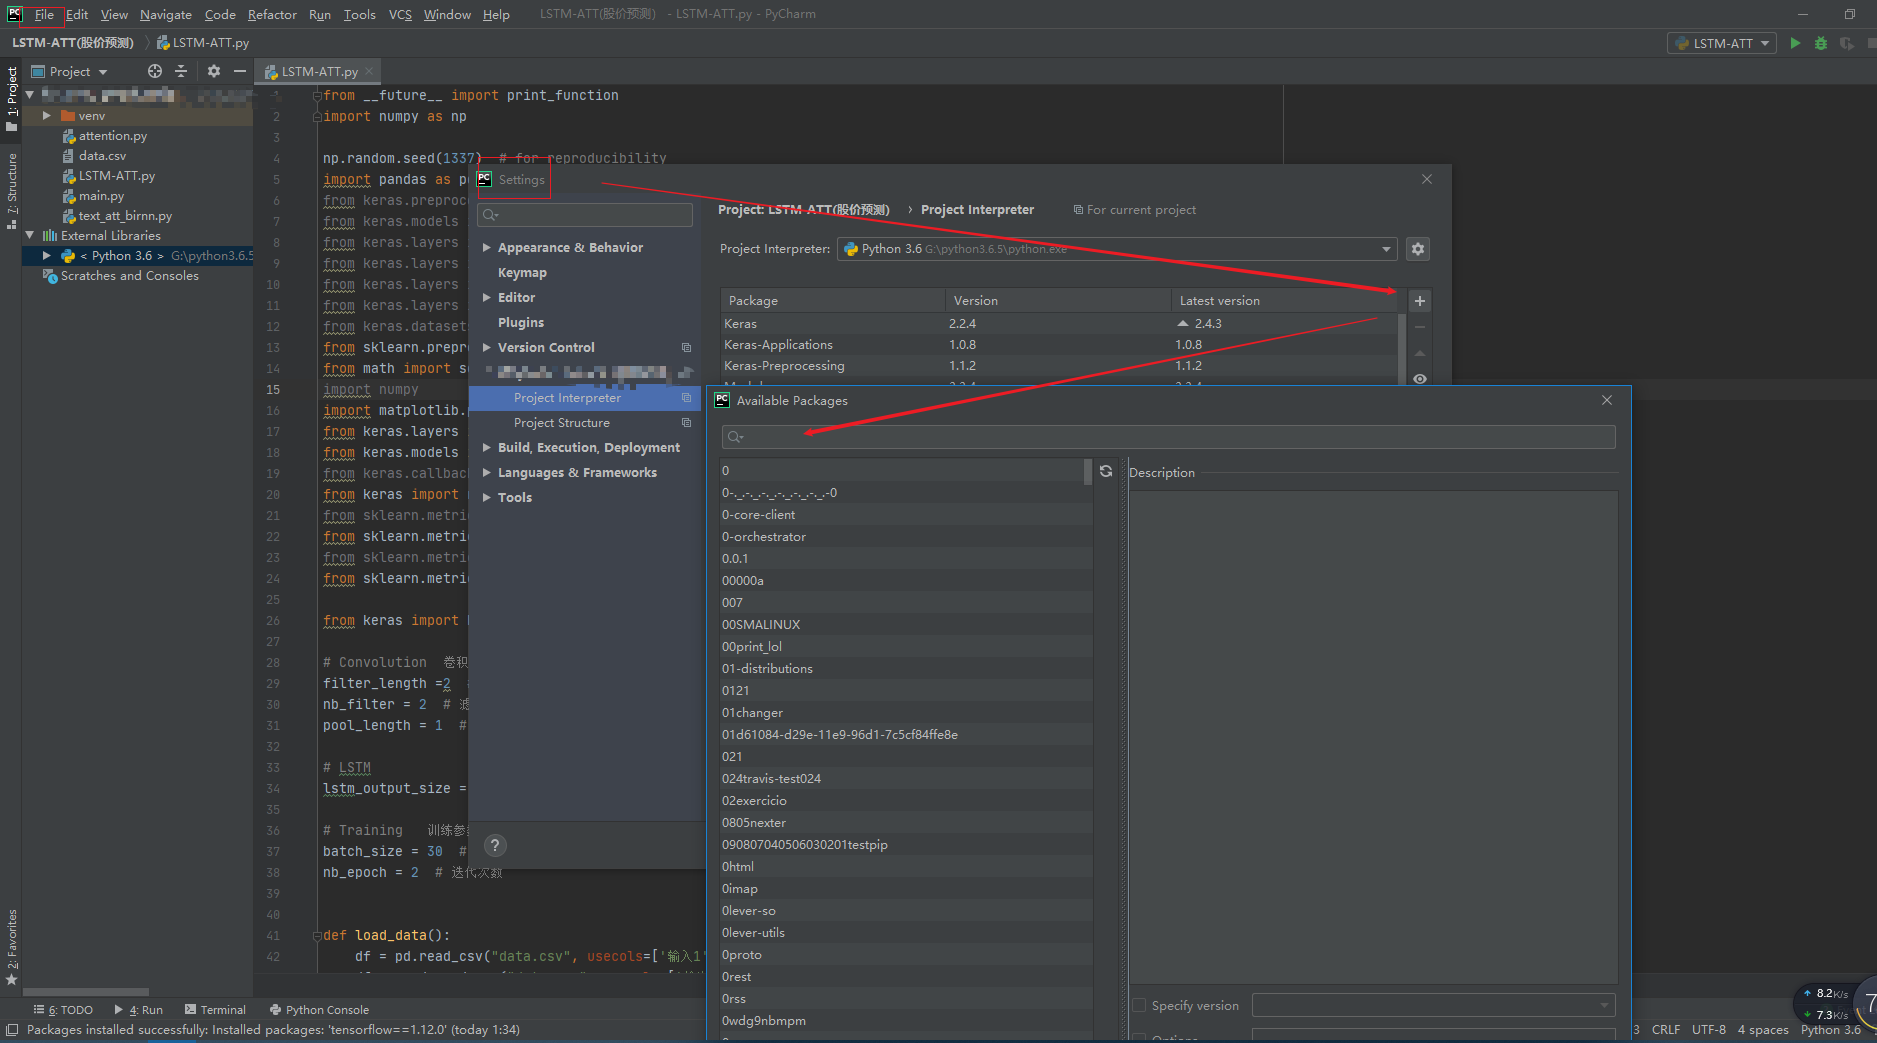The image size is (1877, 1043).
Task: Focus the Settings search box
Action: tap(585, 215)
